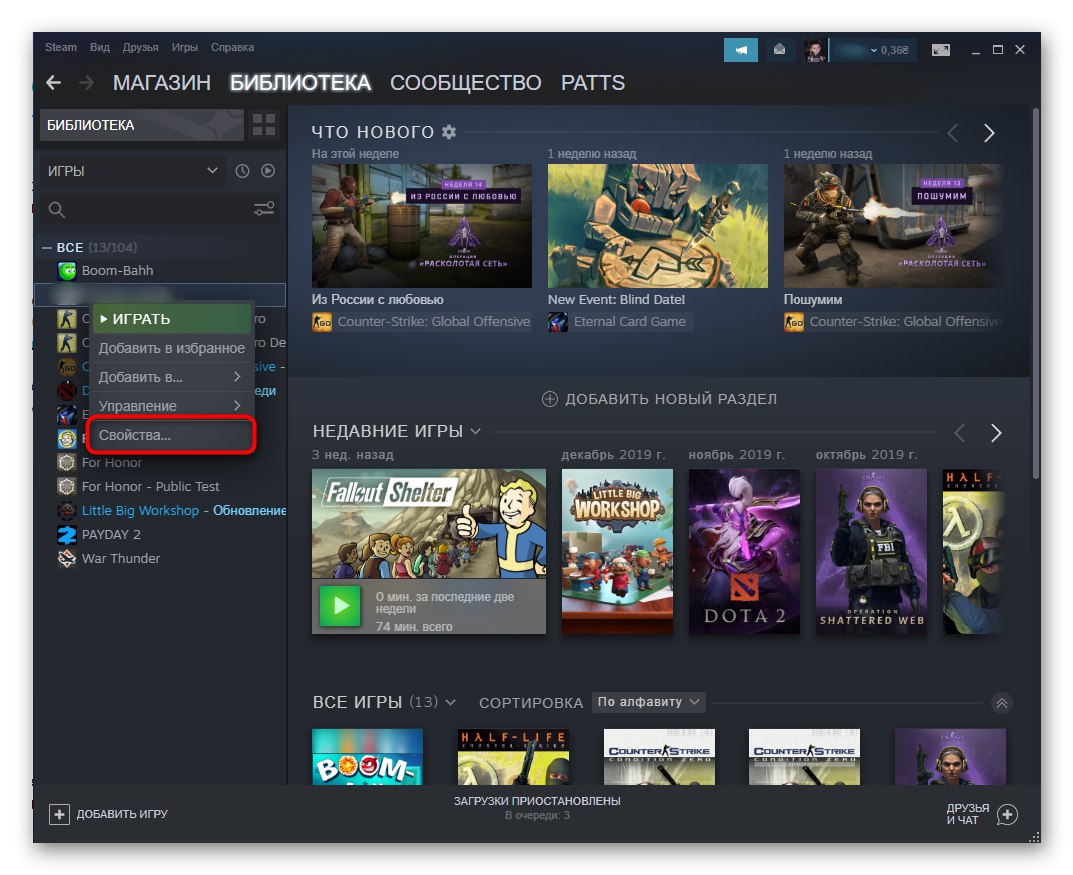The image size is (1073, 875).
Task: Click the user avatar picture
Action: tap(814, 50)
